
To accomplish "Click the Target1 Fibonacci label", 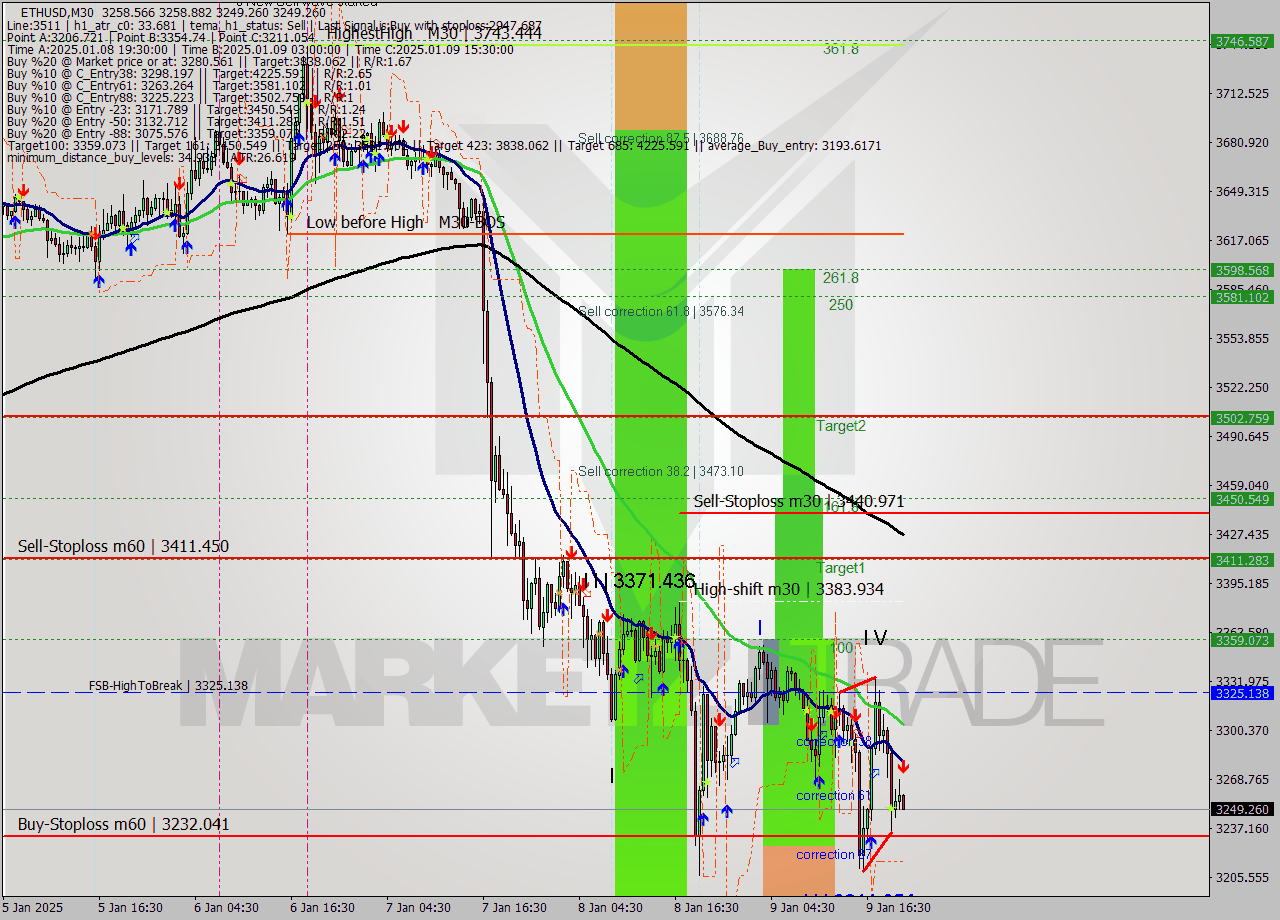I will point(841,568).
